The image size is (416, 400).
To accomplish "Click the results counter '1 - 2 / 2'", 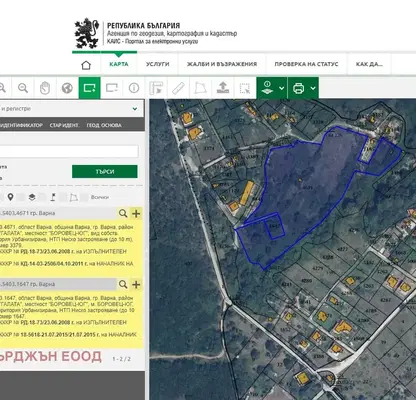I will (x=121, y=359).
